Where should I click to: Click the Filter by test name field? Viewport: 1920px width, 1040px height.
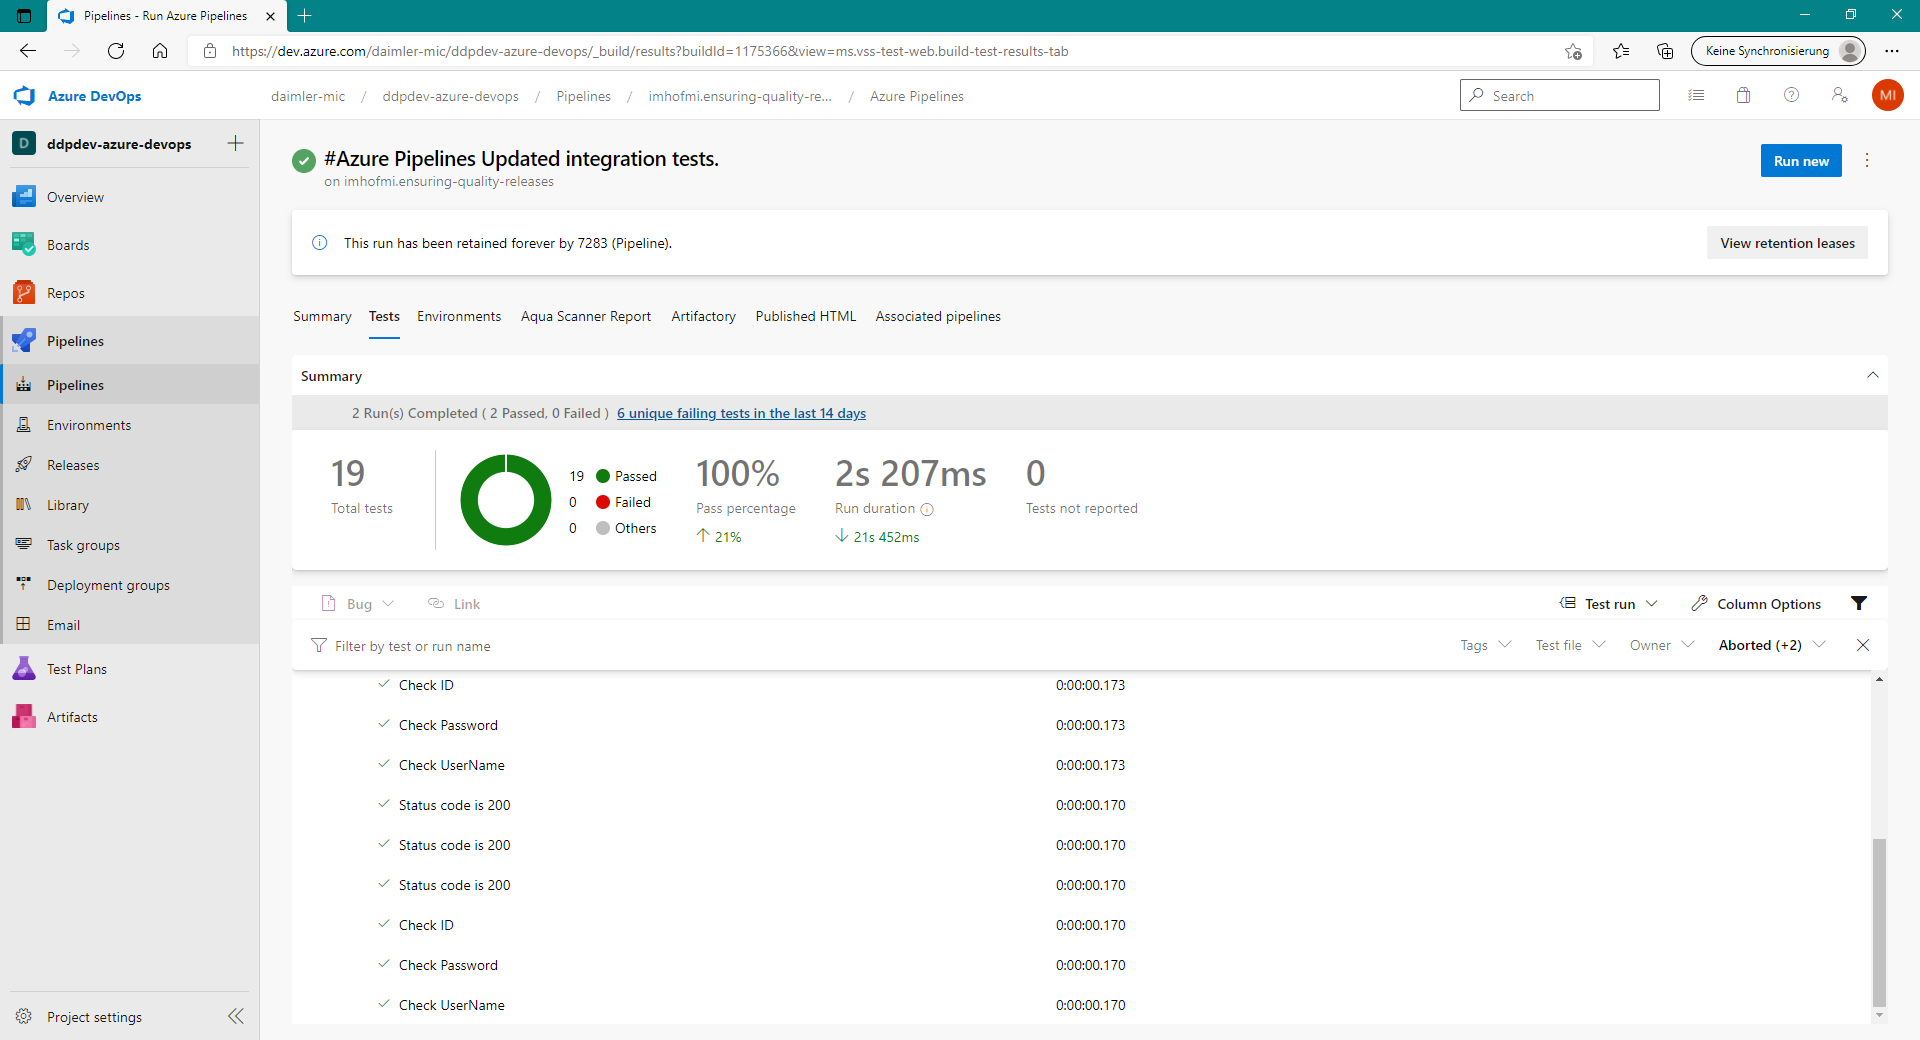click(x=412, y=646)
